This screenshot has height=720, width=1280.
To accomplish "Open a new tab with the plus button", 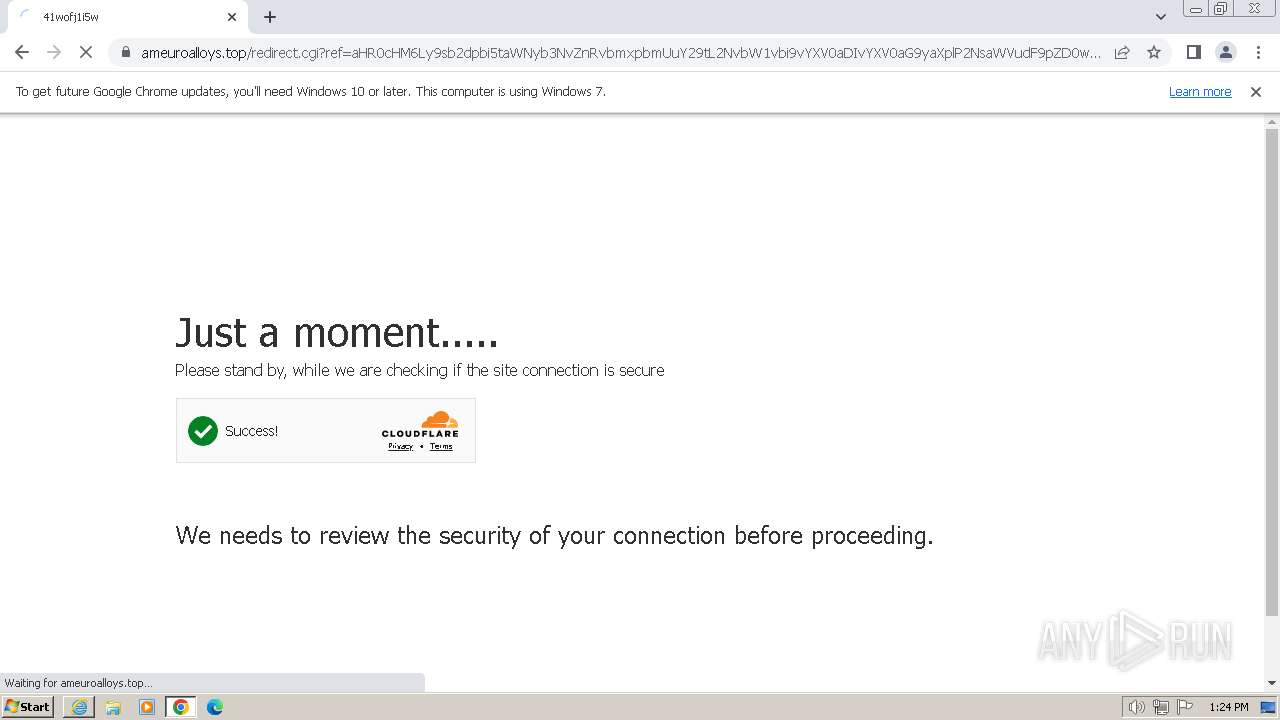I will (270, 17).
